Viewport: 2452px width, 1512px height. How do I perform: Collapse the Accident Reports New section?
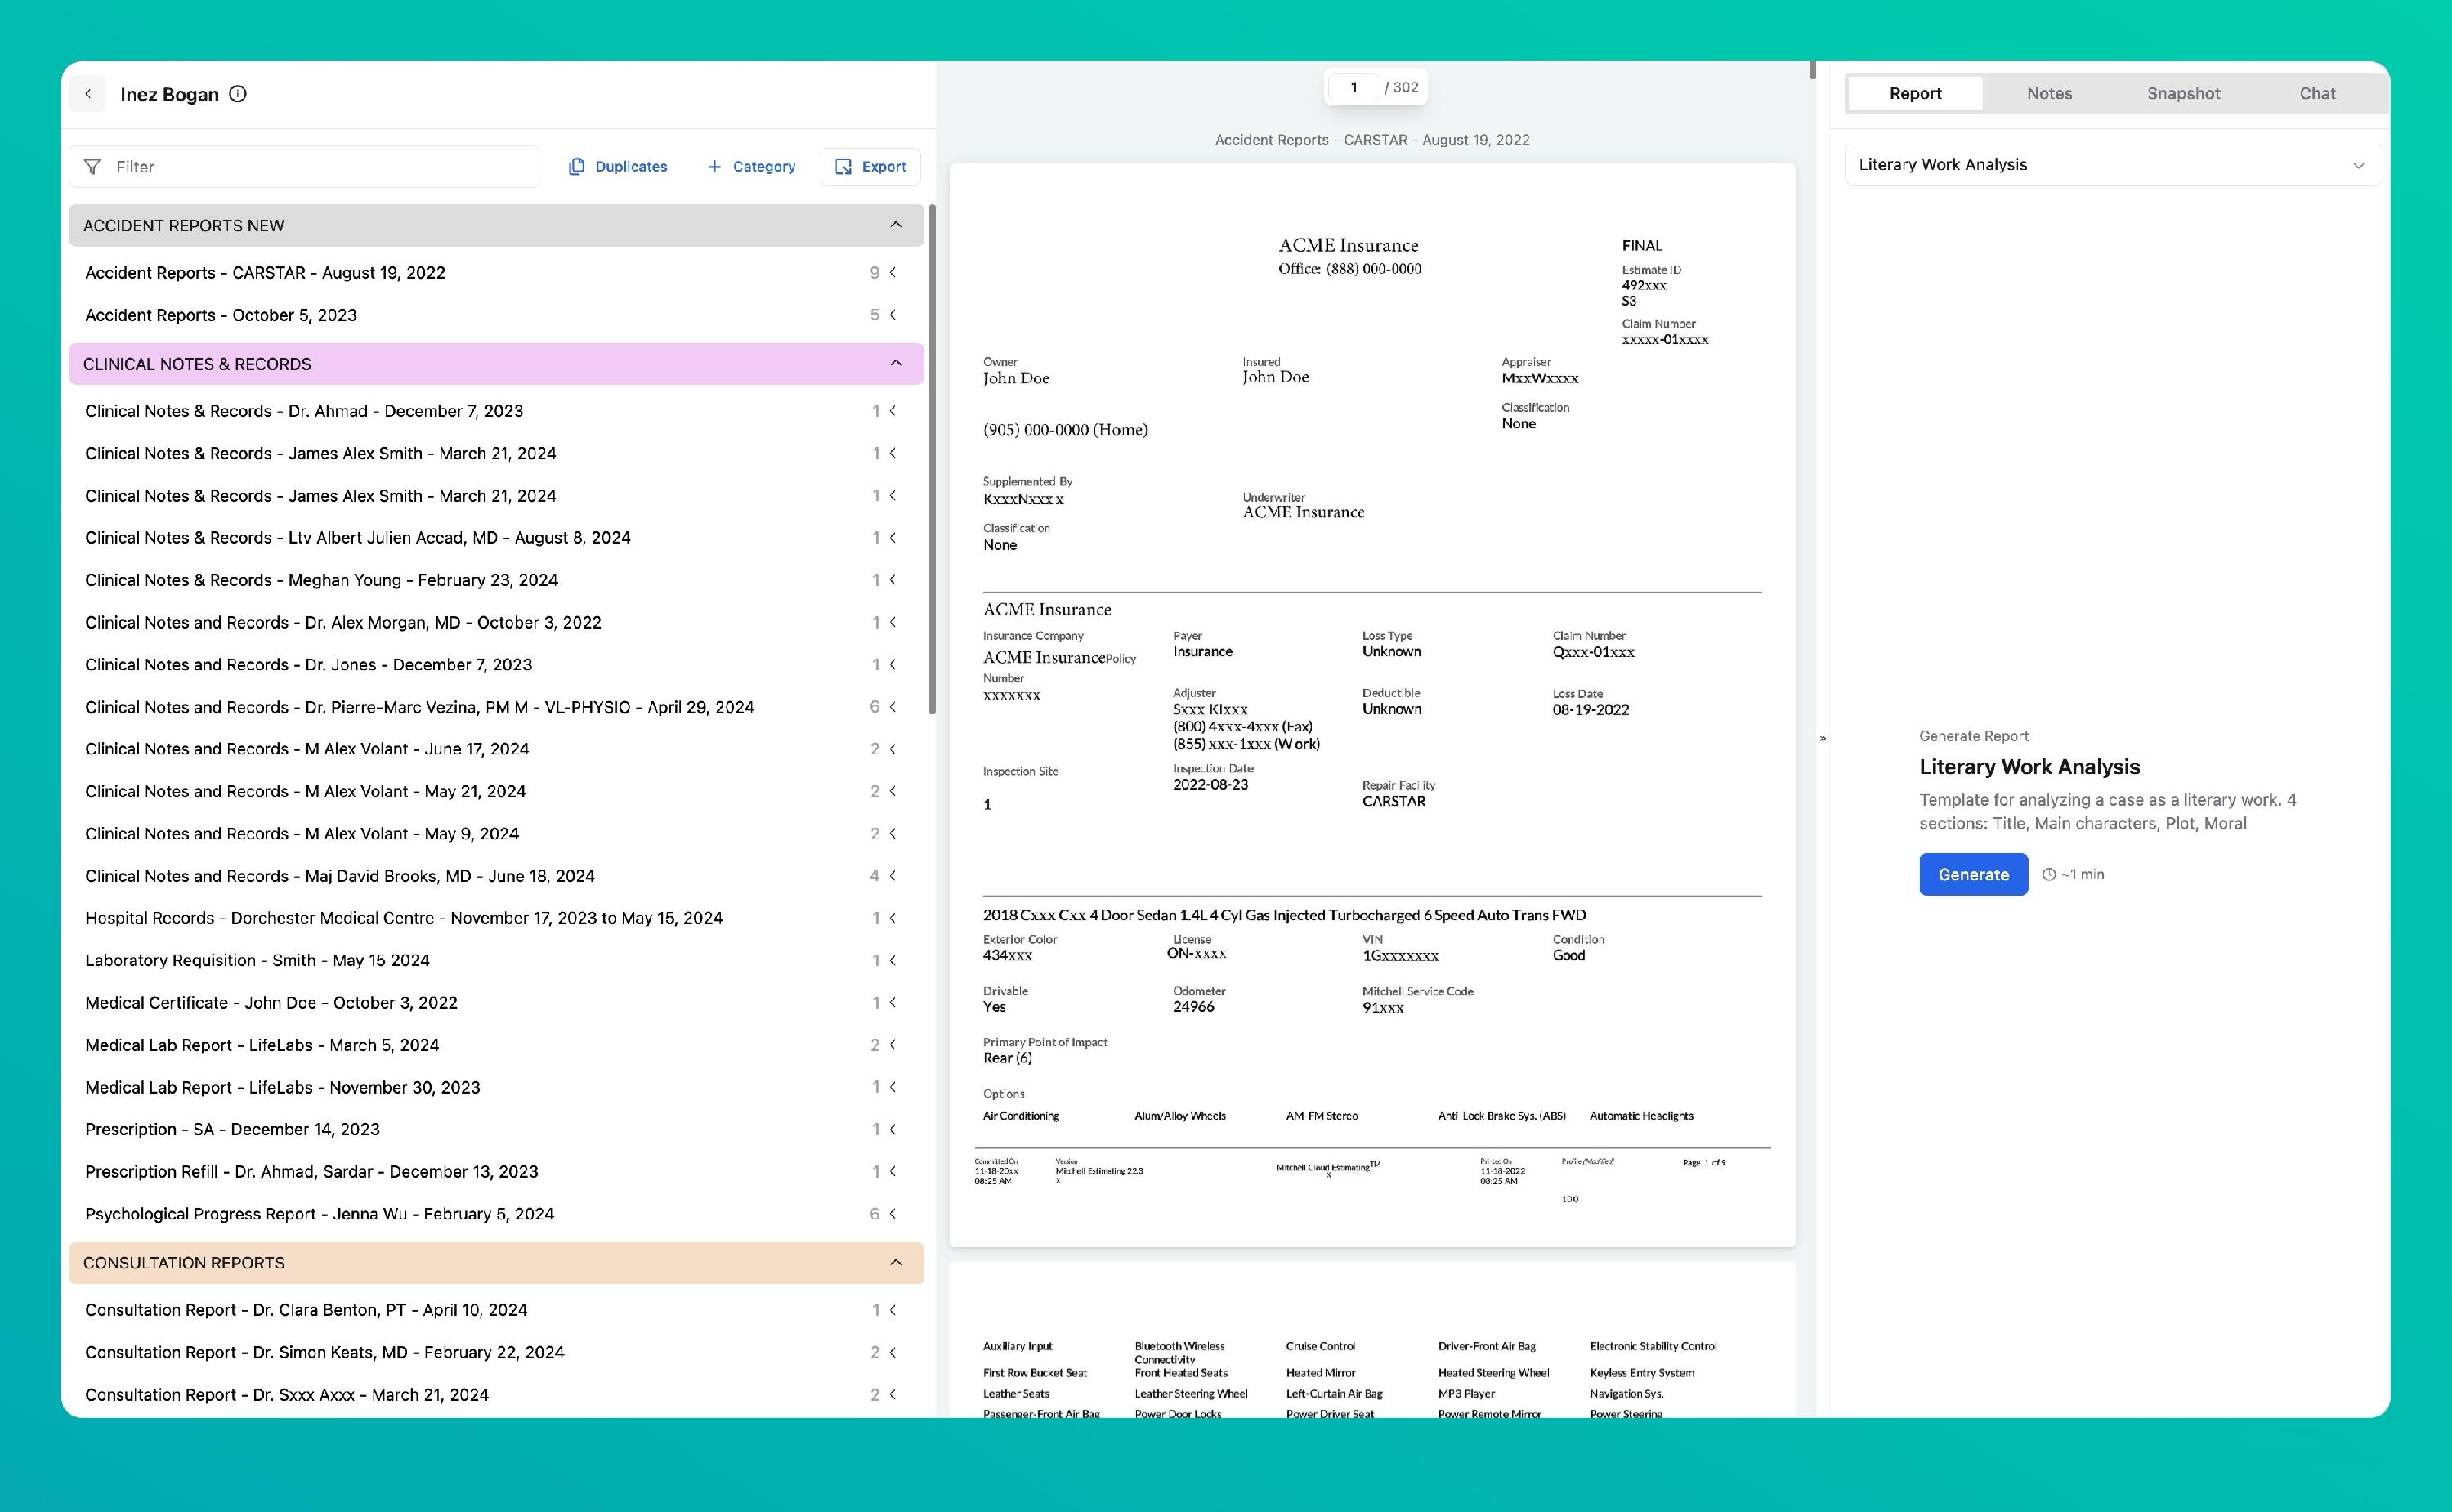click(895, 225)
